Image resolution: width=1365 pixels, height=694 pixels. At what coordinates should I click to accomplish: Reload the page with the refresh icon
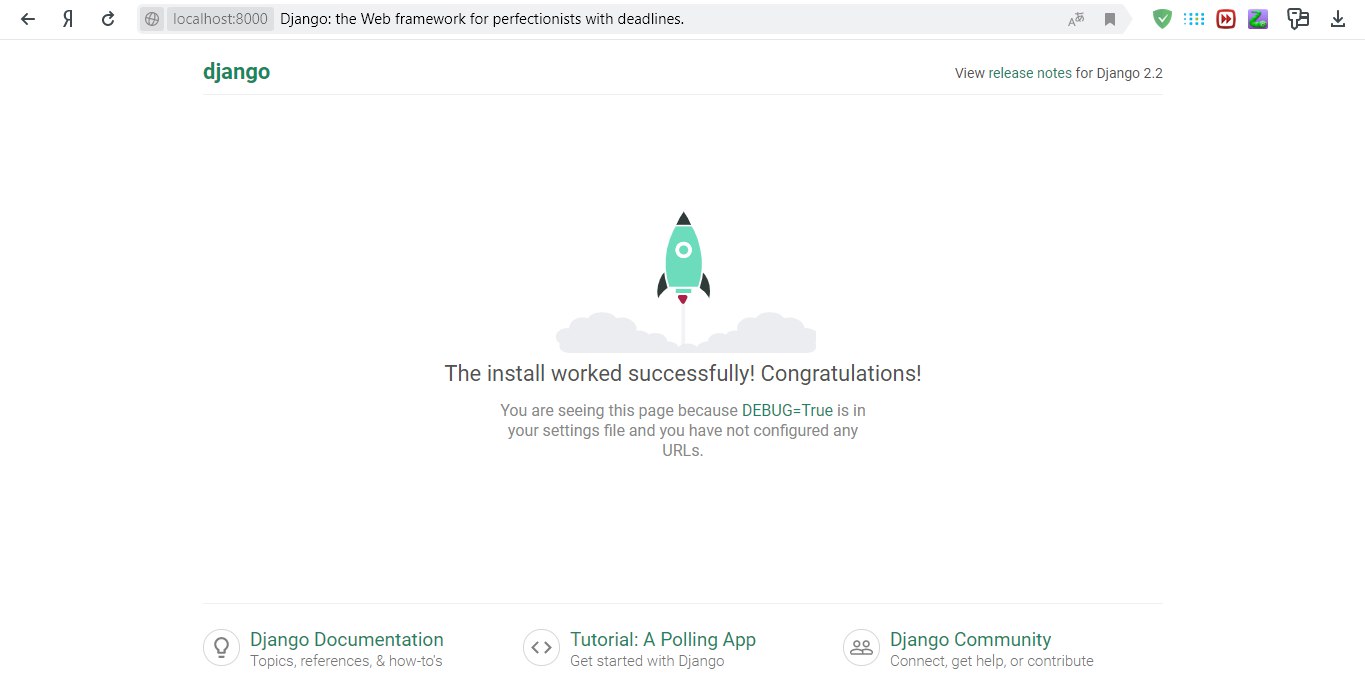tap(108, 19)
